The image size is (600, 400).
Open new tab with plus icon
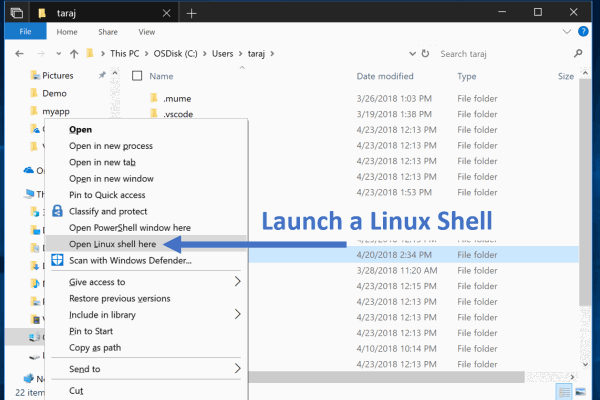[x=191, y=13]
